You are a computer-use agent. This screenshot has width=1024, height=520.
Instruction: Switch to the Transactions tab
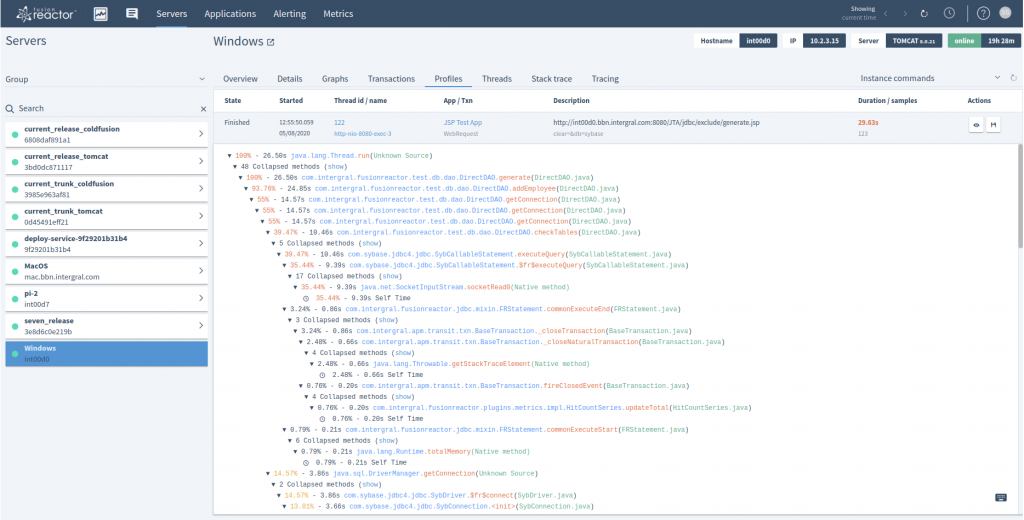[x=391, y=78]
